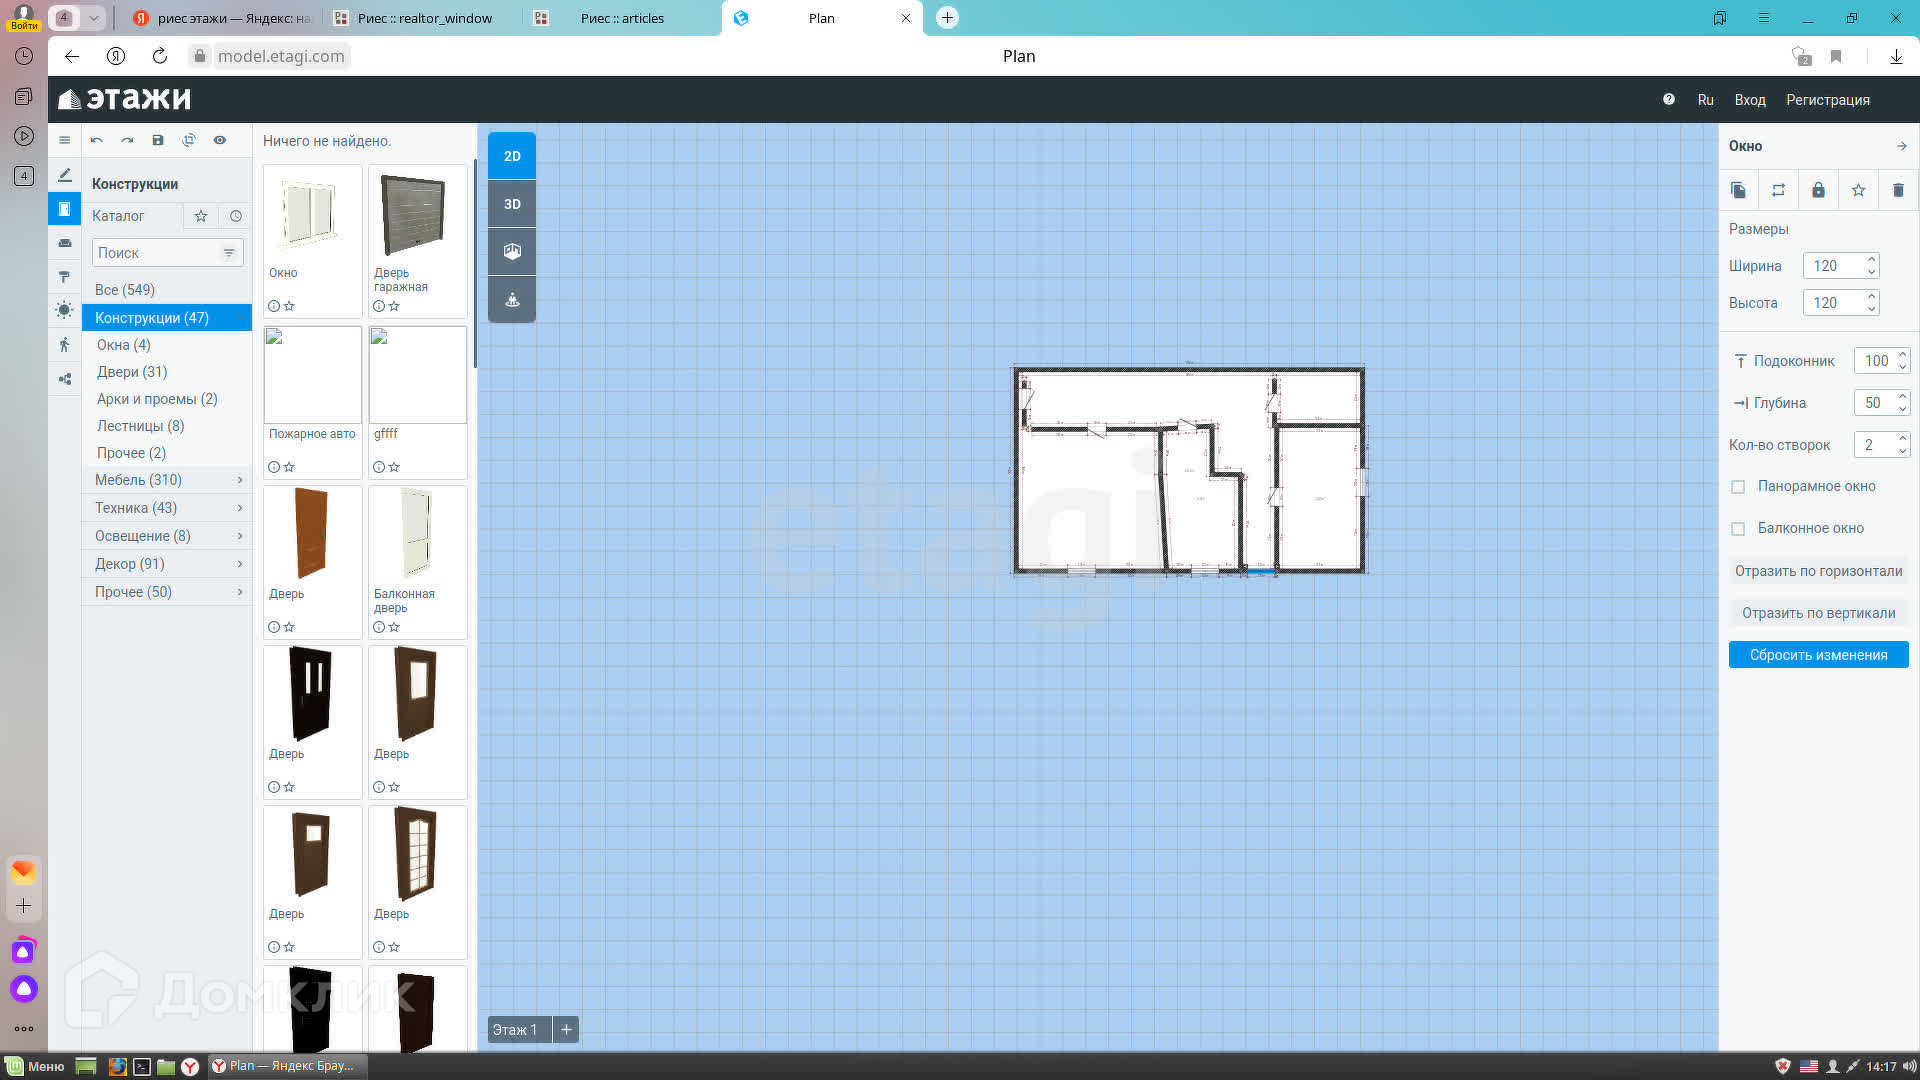Image resolution: width=1920 pixels, height=1080 pixels.
Task: Click Сбросить изменения button
Action: tap(1818, 655)
